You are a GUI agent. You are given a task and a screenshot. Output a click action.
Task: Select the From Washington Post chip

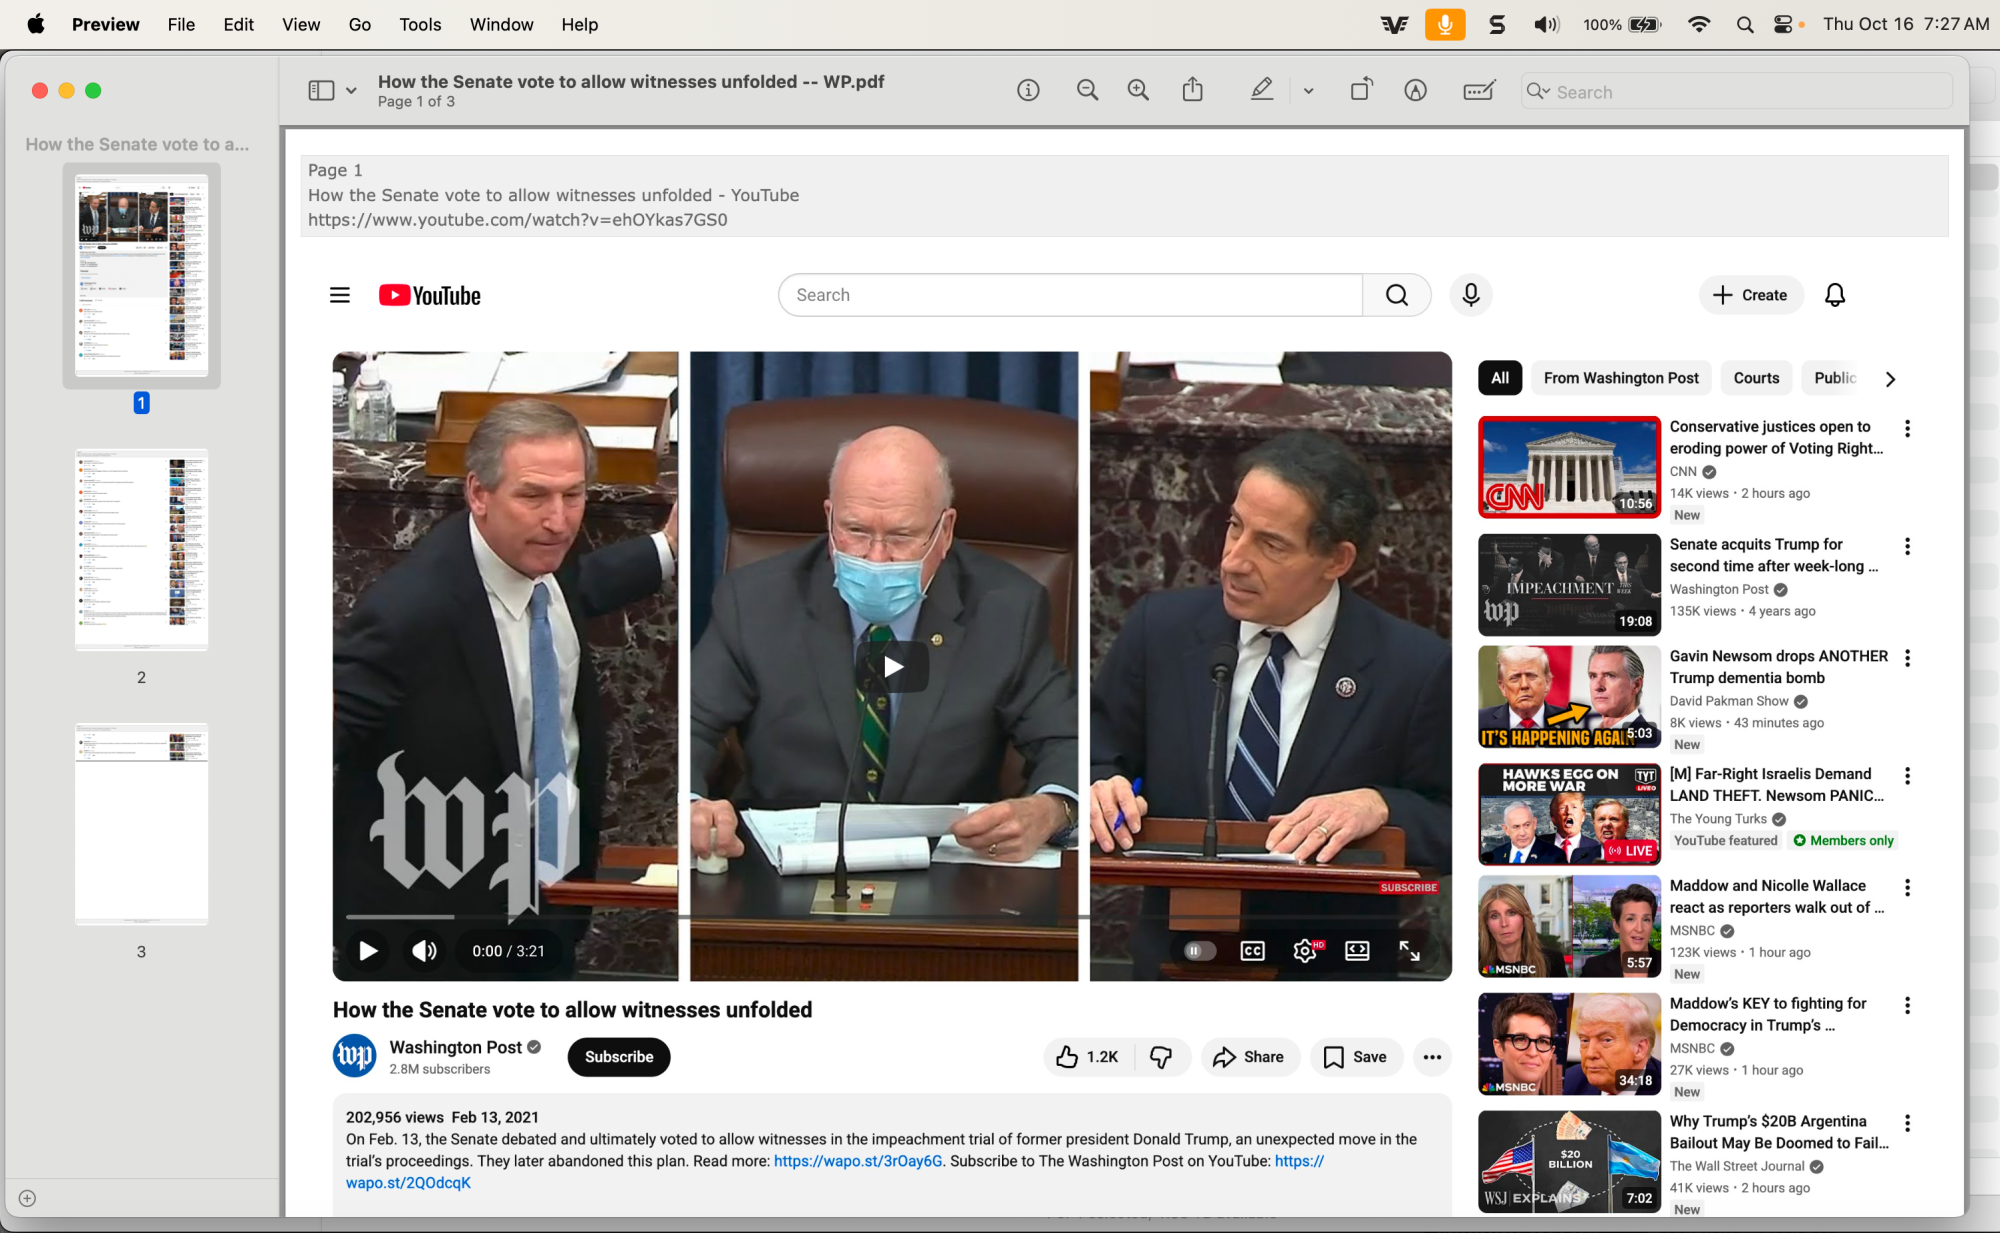pos(1620,378)
